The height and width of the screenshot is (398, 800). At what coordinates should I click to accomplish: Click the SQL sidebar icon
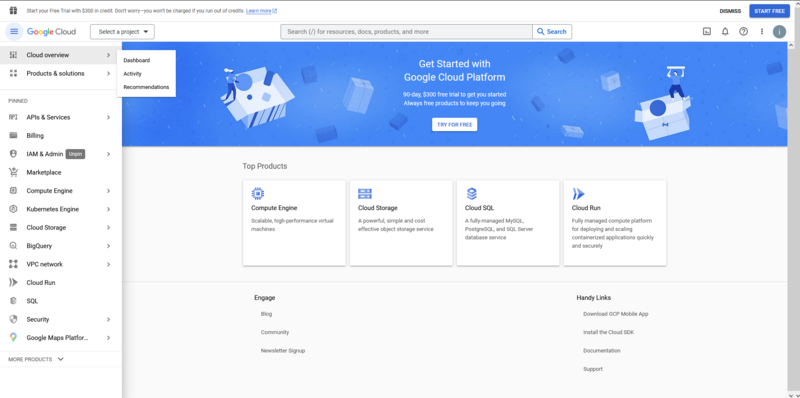(x=13, y=301)
